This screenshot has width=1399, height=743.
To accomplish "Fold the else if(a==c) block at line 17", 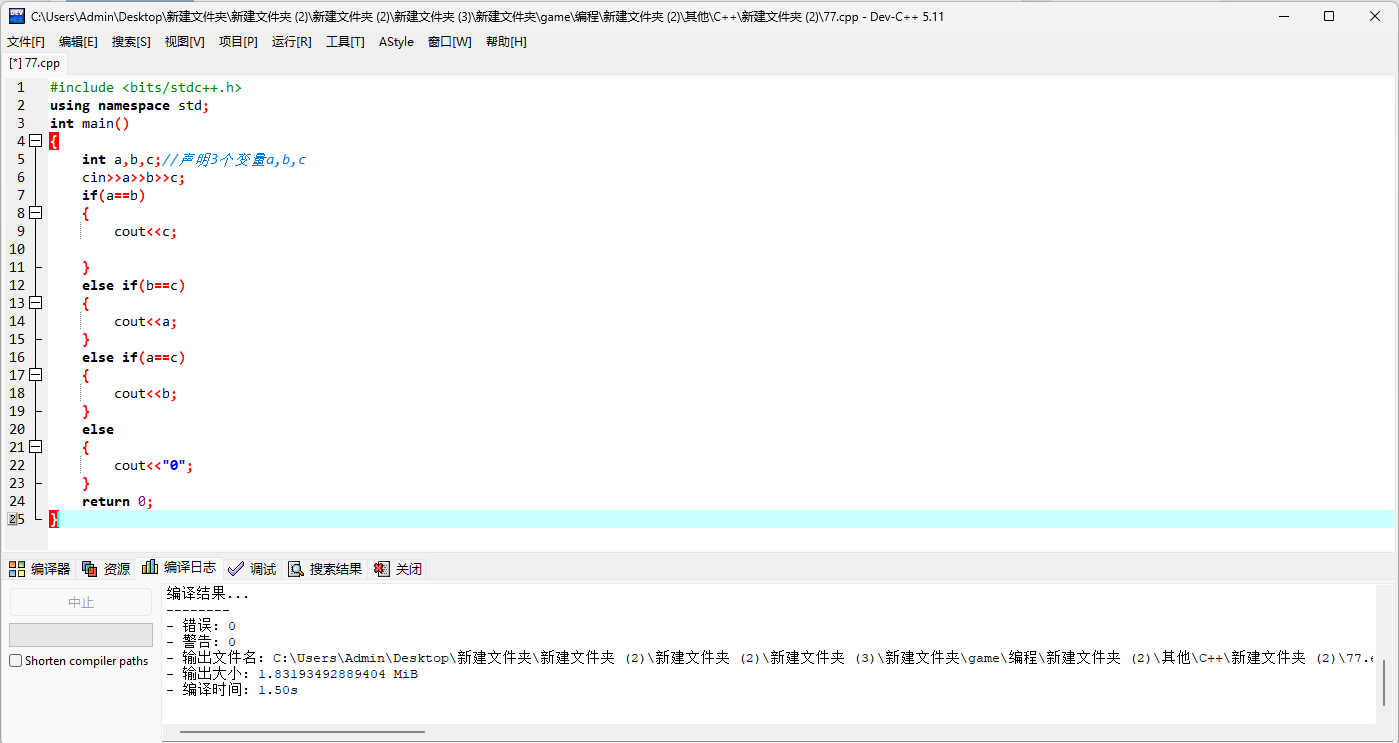I will pos(36,375).
